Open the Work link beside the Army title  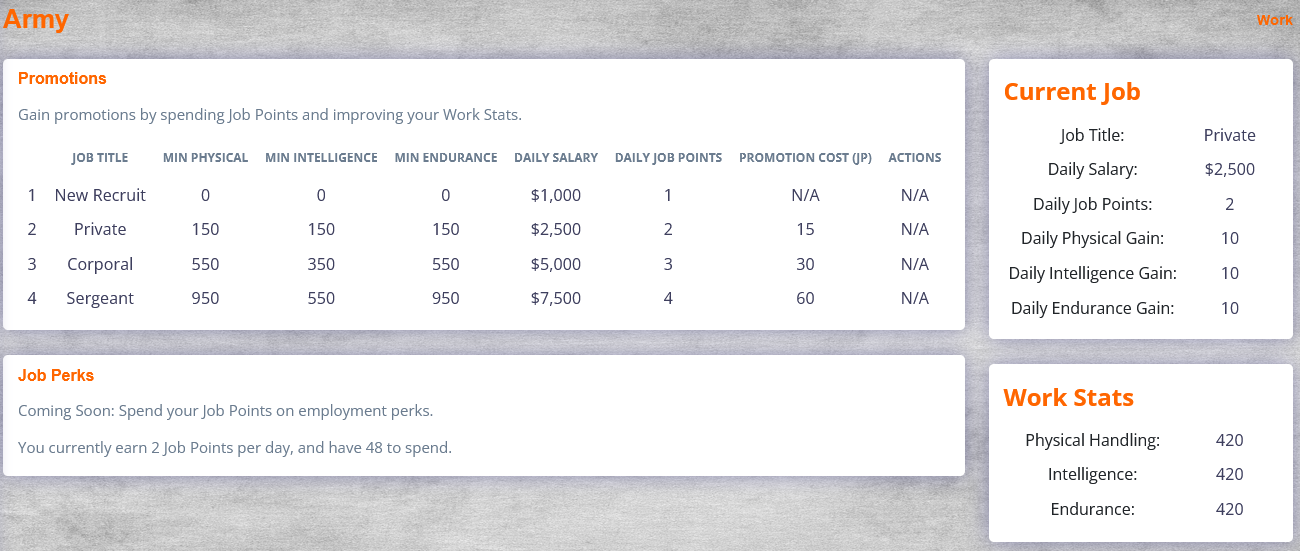coord(1274,20)
